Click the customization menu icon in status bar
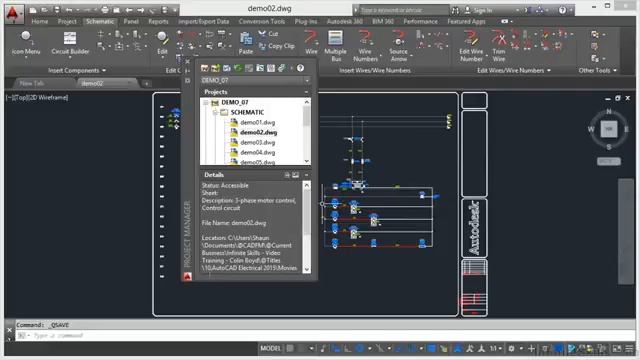640x360 pixels. (x=629, y=348)
